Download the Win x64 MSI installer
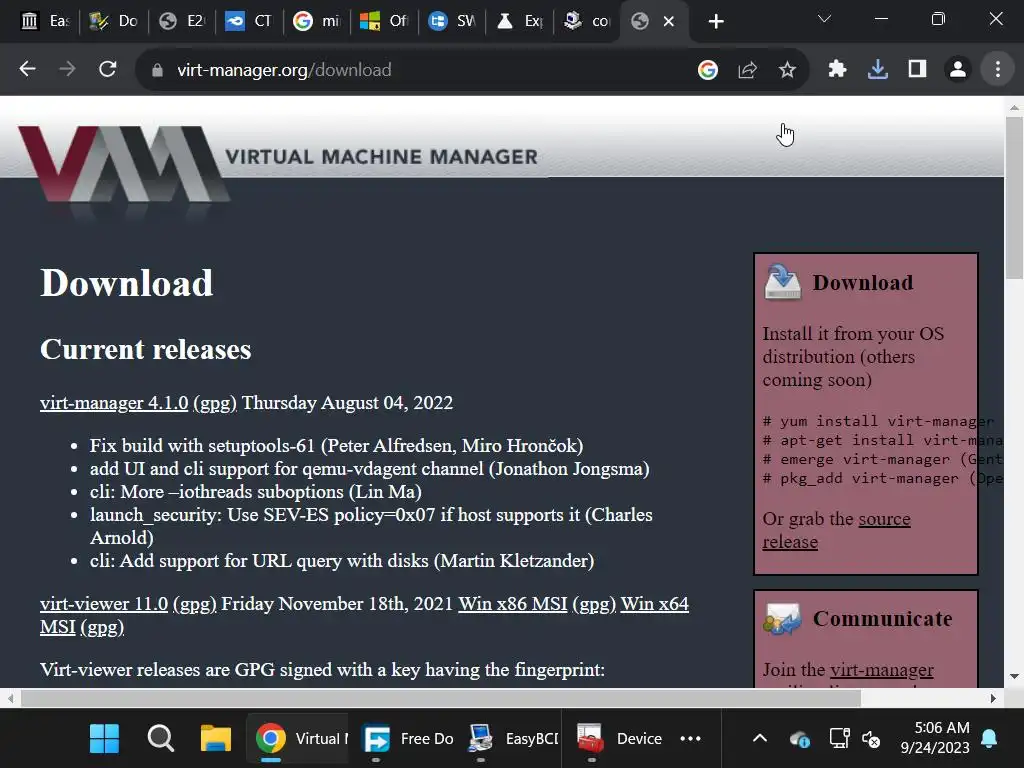Image resolution: width=1024 pixels, height=768 pixels. coord(654,603)
